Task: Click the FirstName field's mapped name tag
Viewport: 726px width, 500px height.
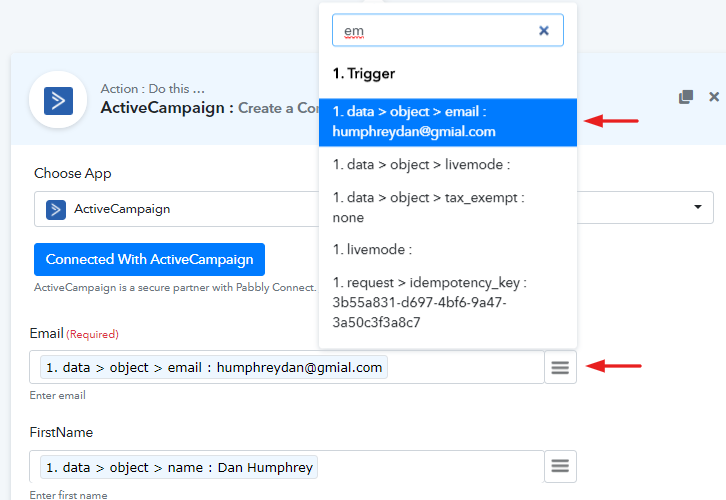Action: 179,467
